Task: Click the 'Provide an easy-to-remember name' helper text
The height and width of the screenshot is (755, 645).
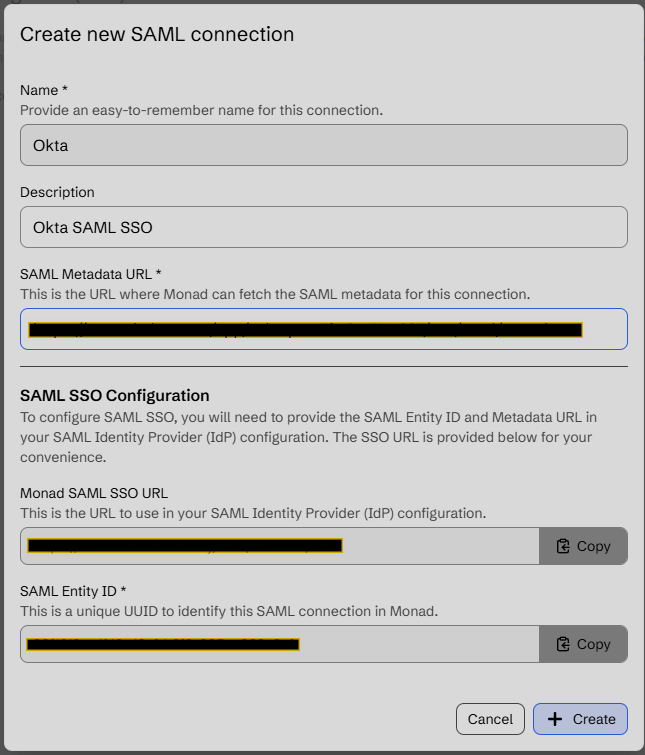Action: click(x=201, y=110)
